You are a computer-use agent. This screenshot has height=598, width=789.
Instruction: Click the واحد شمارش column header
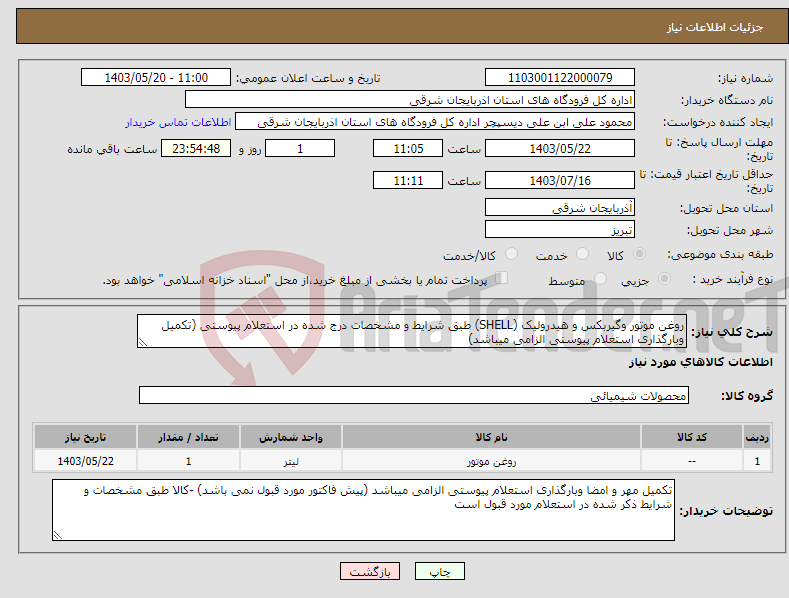[291, 437]
